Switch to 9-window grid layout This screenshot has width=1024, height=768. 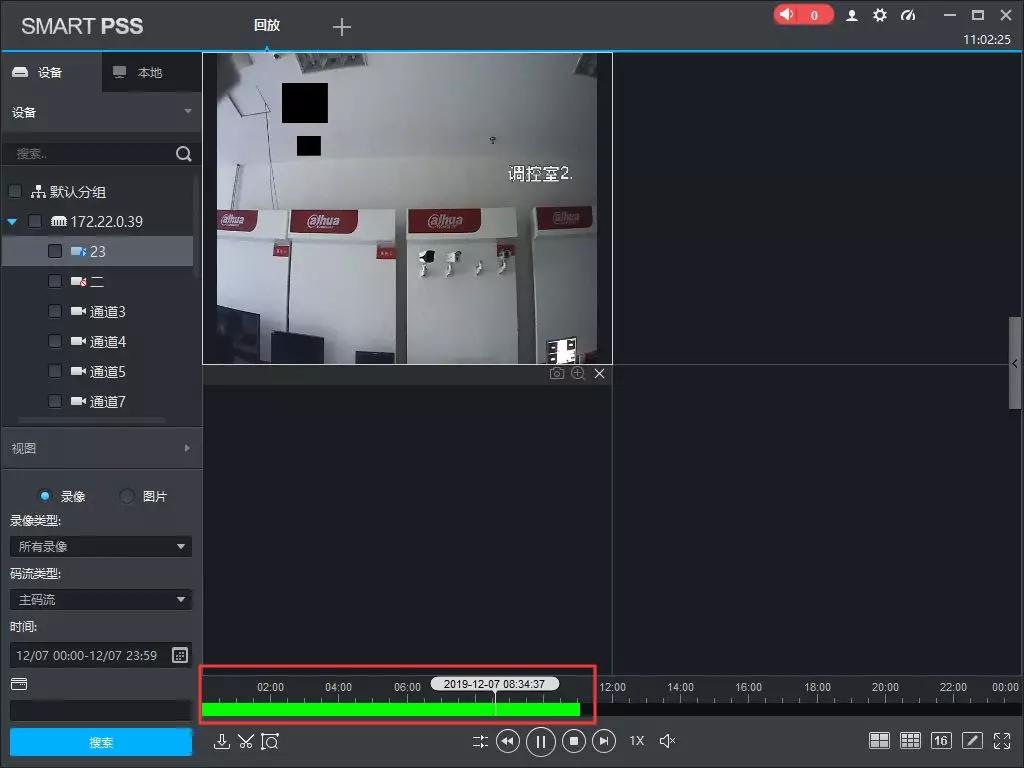(x=910, y=740)
